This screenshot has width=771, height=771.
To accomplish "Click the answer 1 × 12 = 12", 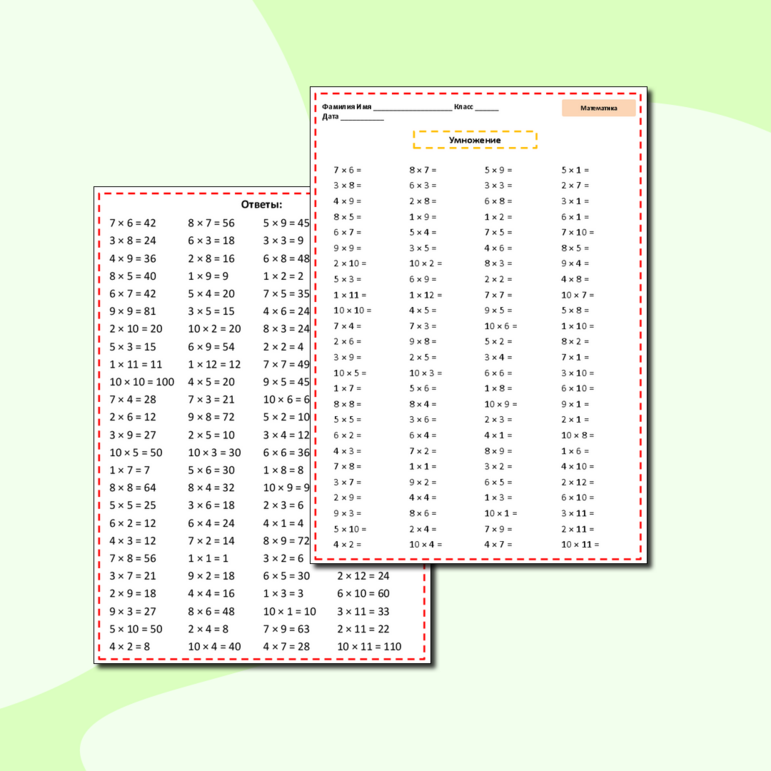I will coord(214,364).
